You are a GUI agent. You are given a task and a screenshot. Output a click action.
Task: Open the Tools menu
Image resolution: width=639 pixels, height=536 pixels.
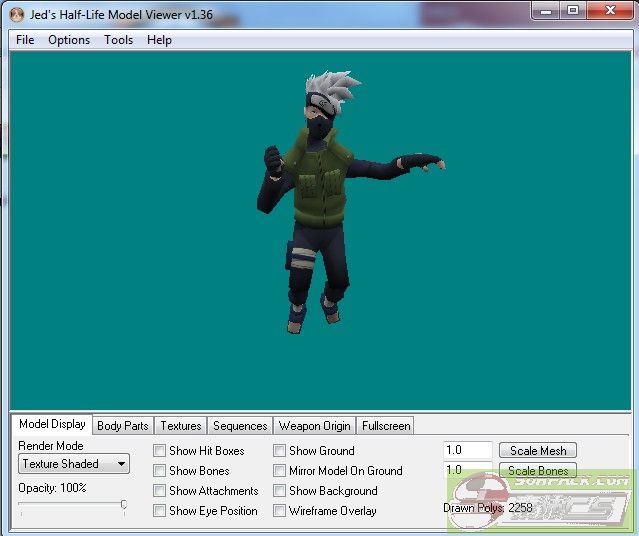point(118,40)
